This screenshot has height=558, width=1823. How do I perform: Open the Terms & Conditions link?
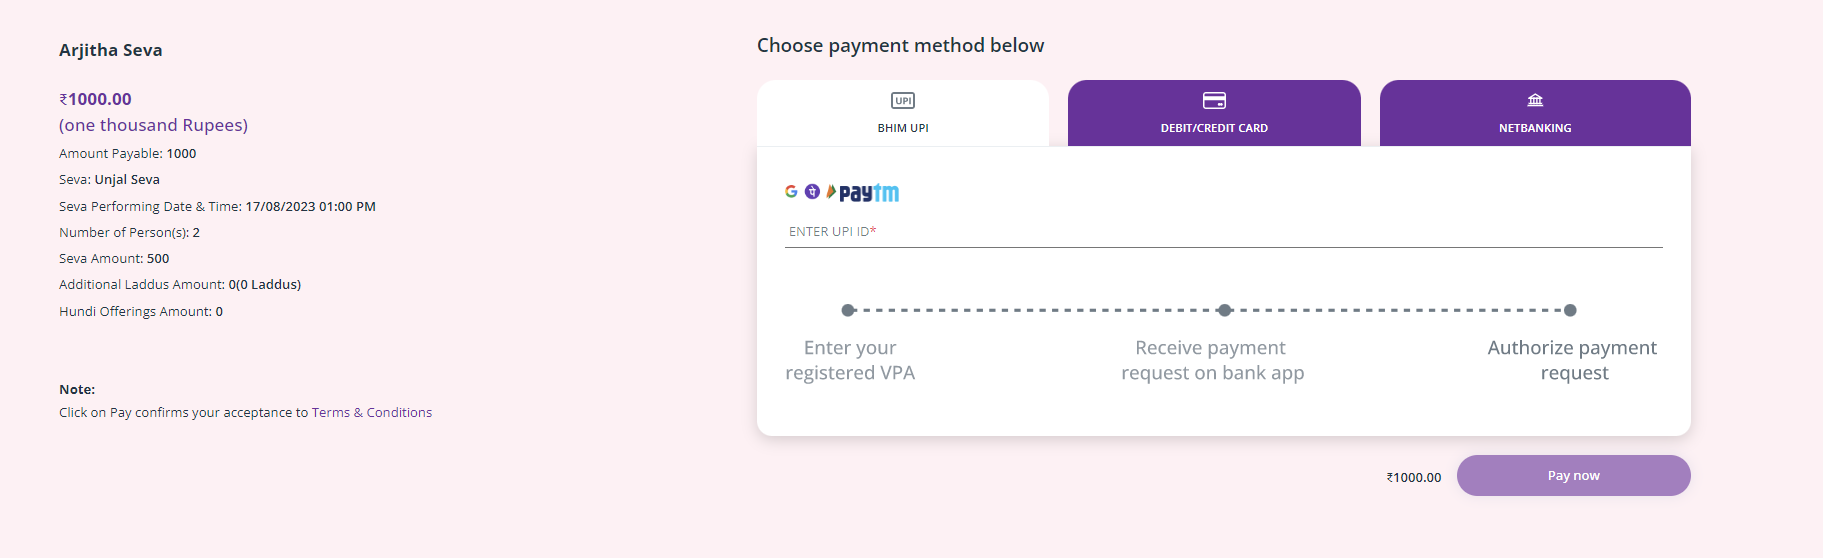point(372,412)
